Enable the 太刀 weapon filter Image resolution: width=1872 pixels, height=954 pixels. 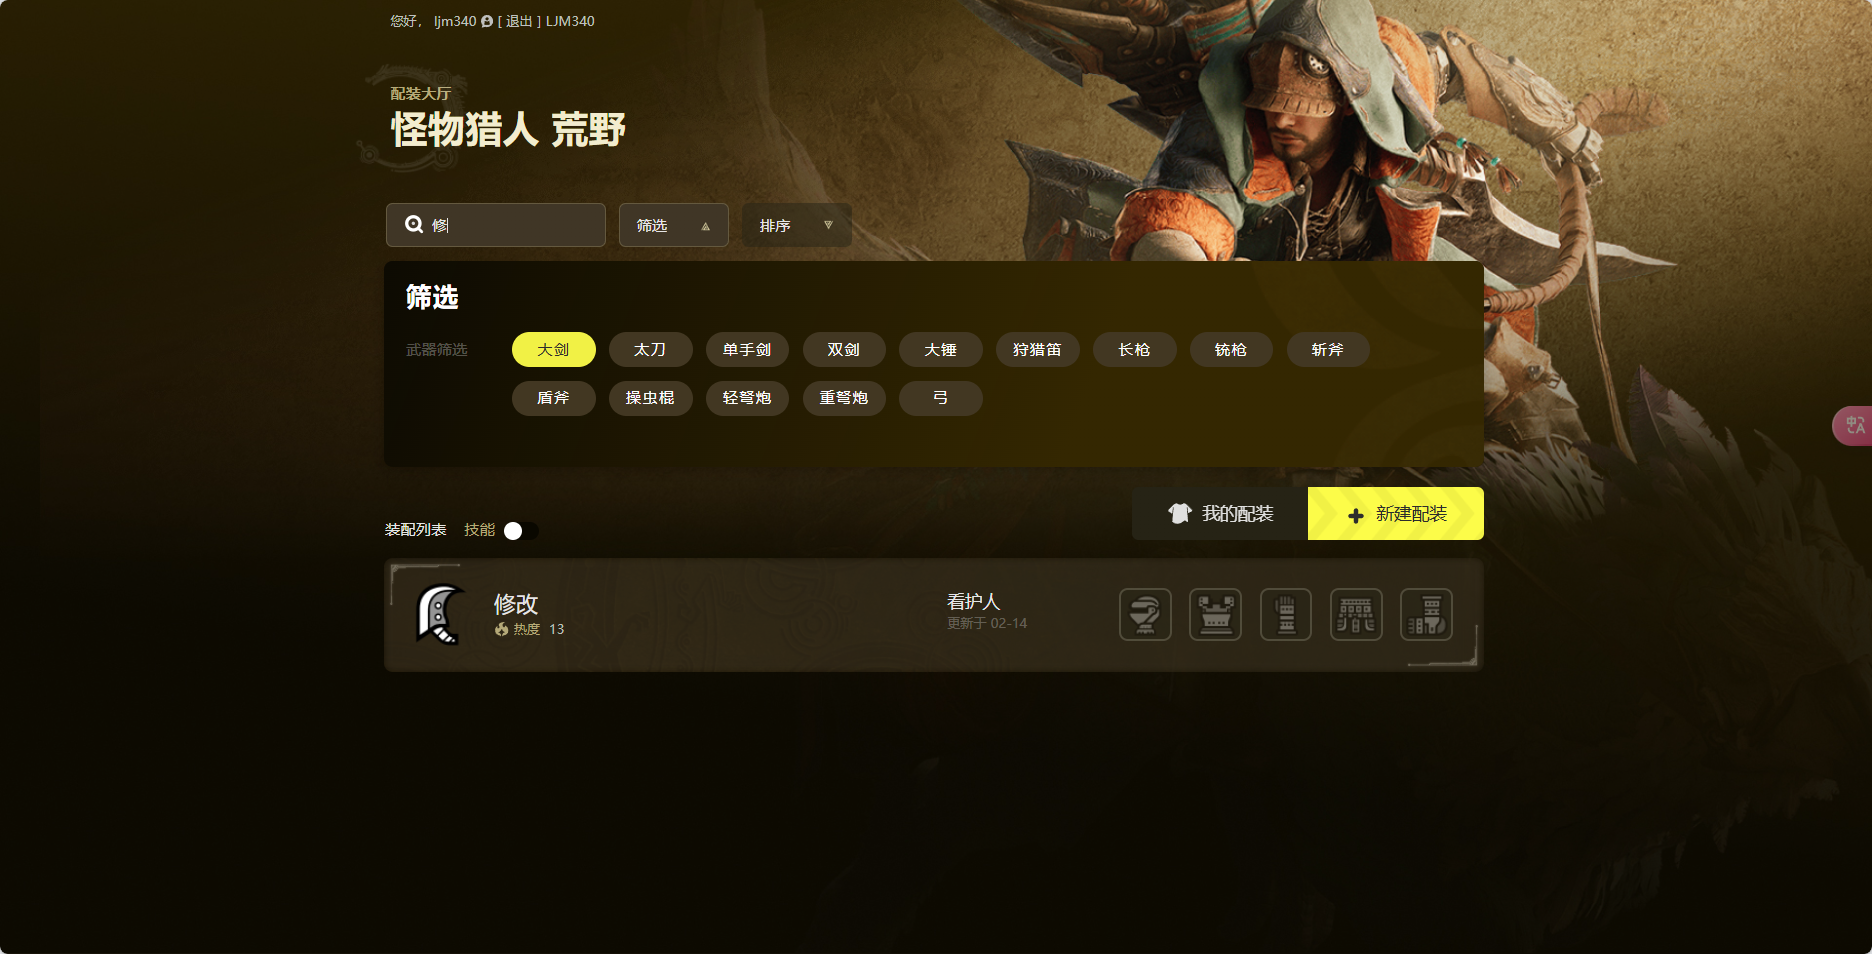(650, 350)
